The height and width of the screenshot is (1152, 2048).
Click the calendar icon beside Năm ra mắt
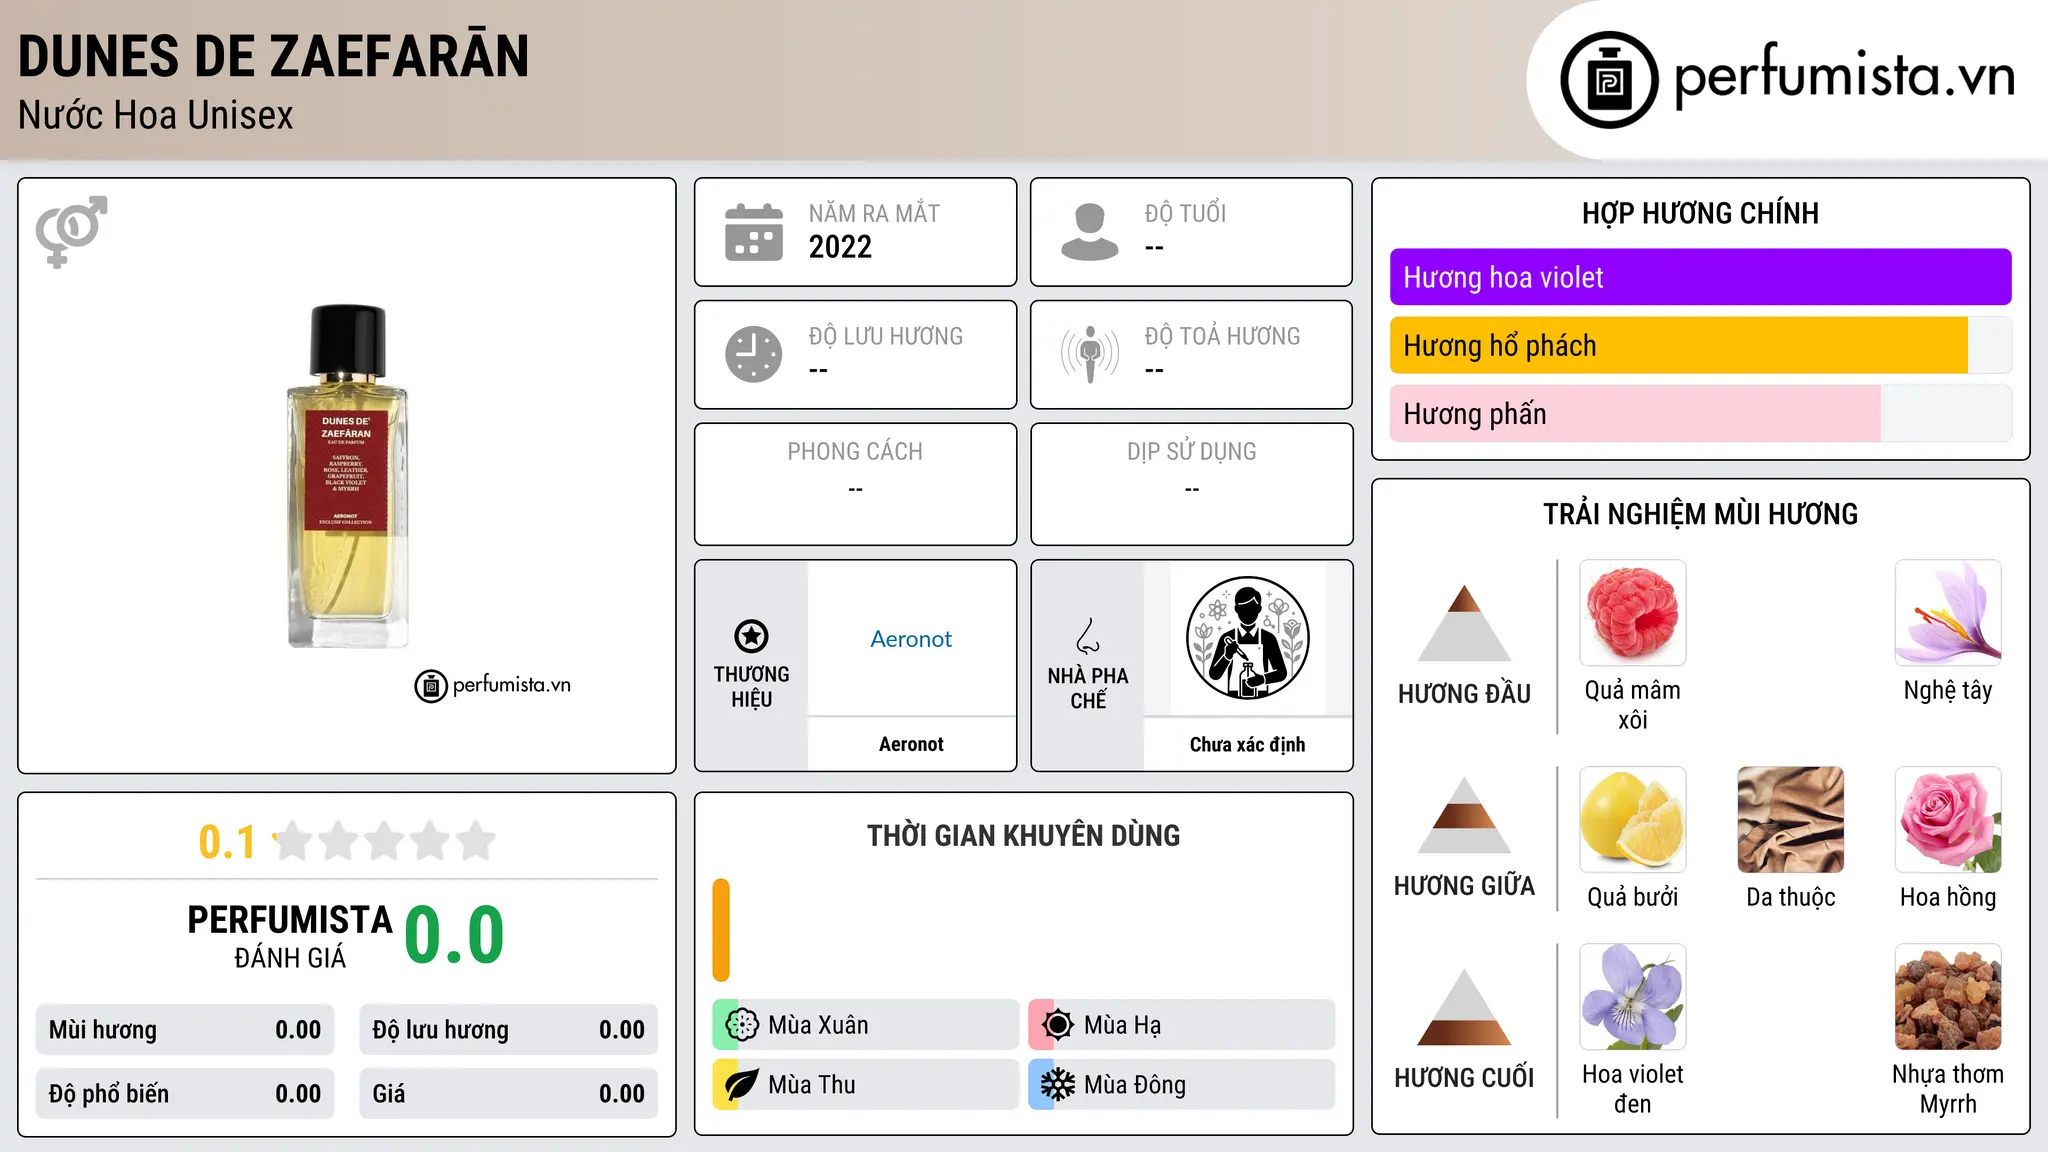(x=754, y=232)
